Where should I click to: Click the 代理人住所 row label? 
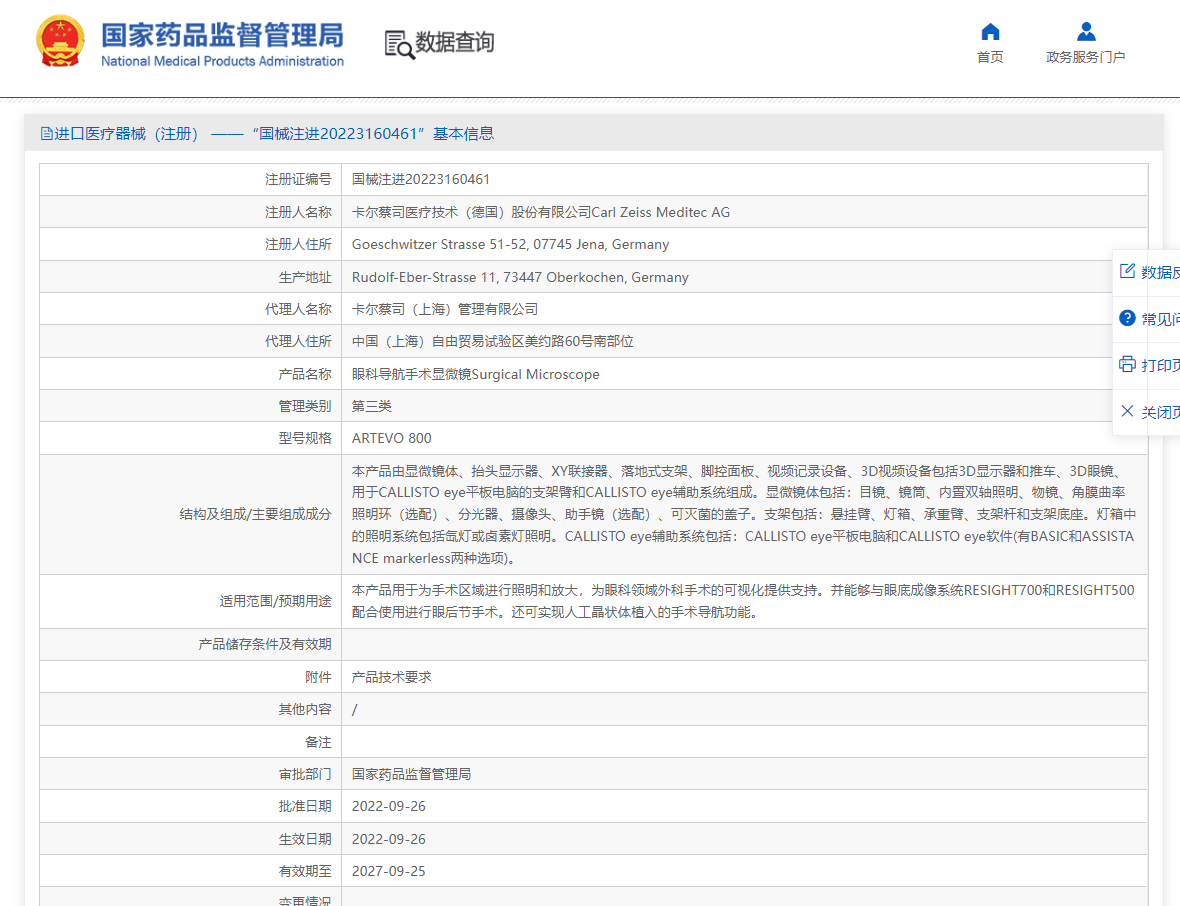[298, 342]
